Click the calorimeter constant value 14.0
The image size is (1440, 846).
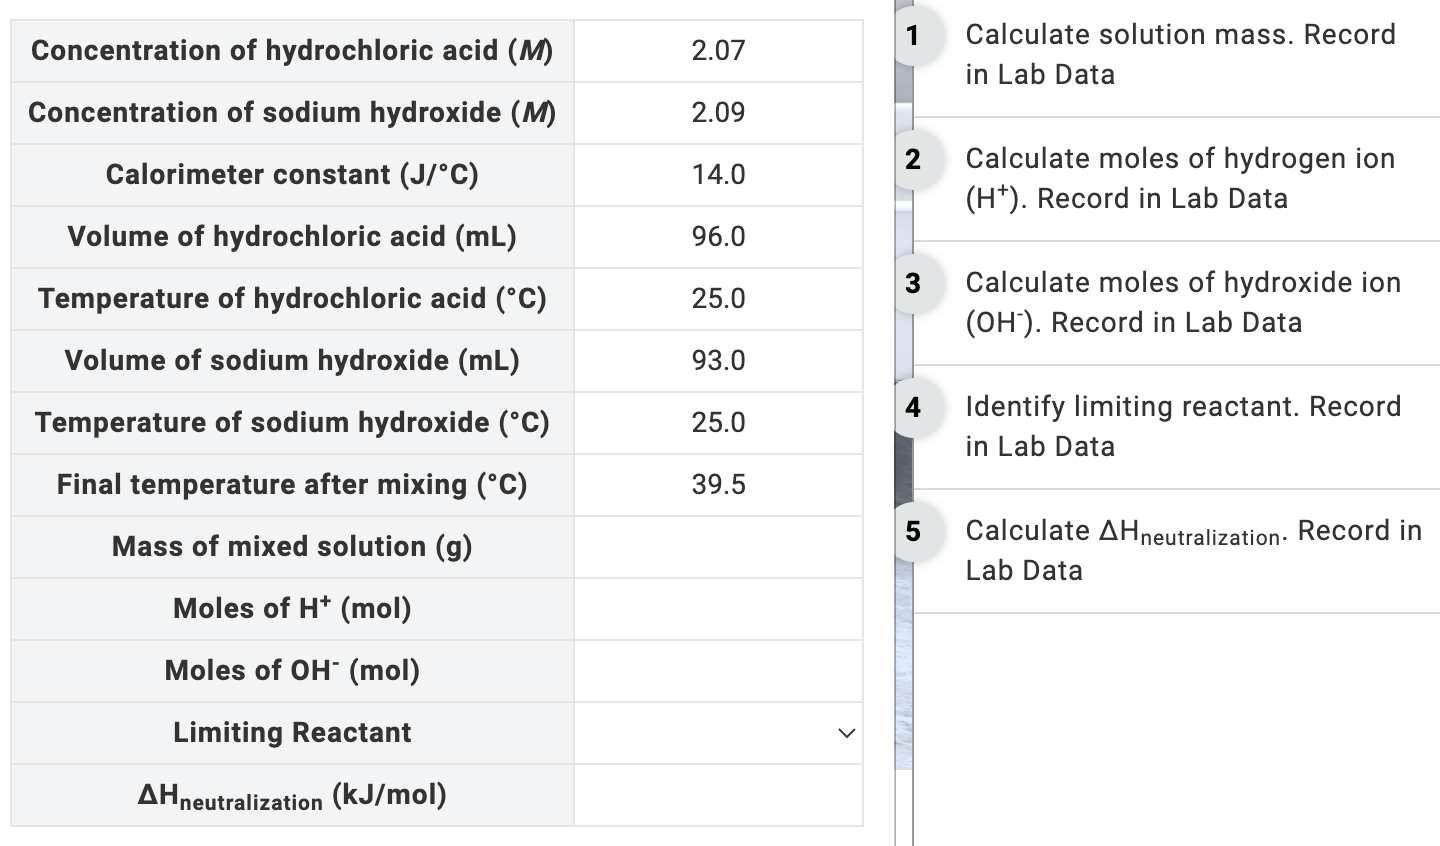pos(718,174)
